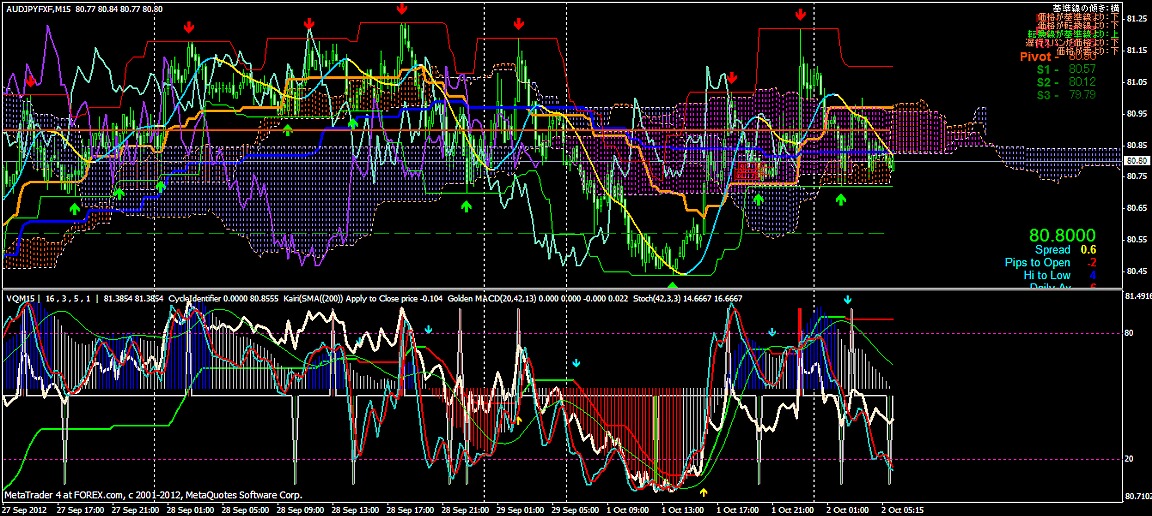Click the 80.55 price axis label
This screenshot has height=516, width=1152.
tap(1137, 240)
